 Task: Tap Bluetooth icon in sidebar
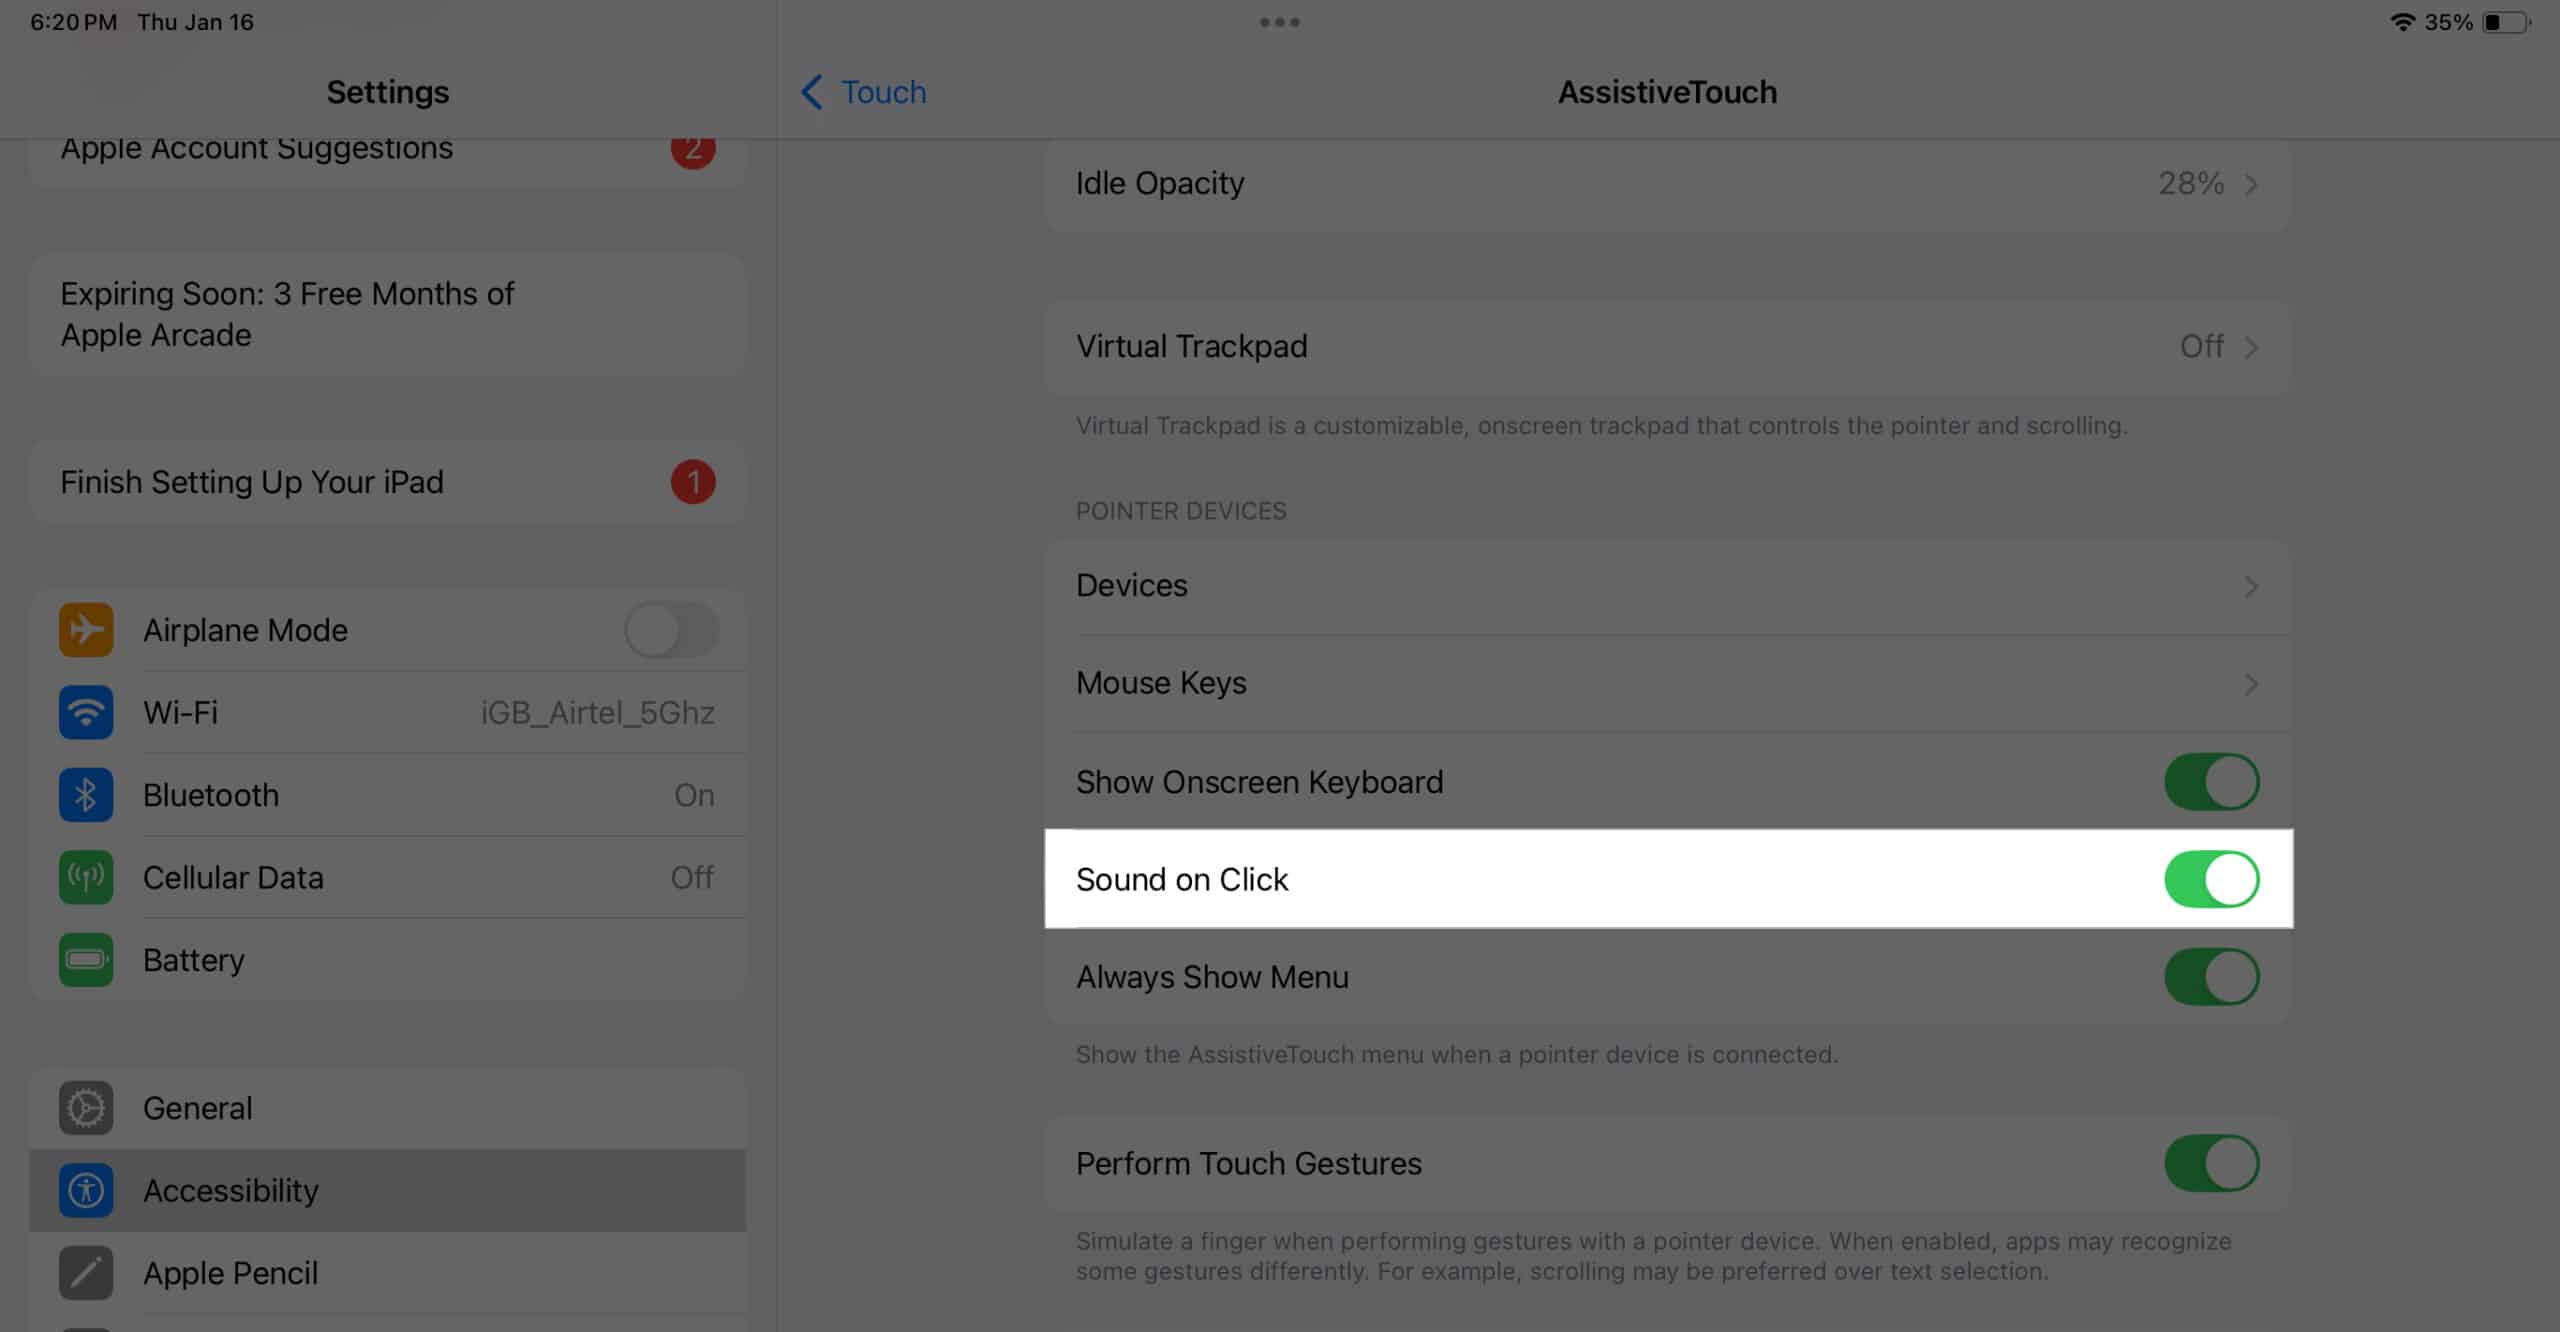point(85,794)
